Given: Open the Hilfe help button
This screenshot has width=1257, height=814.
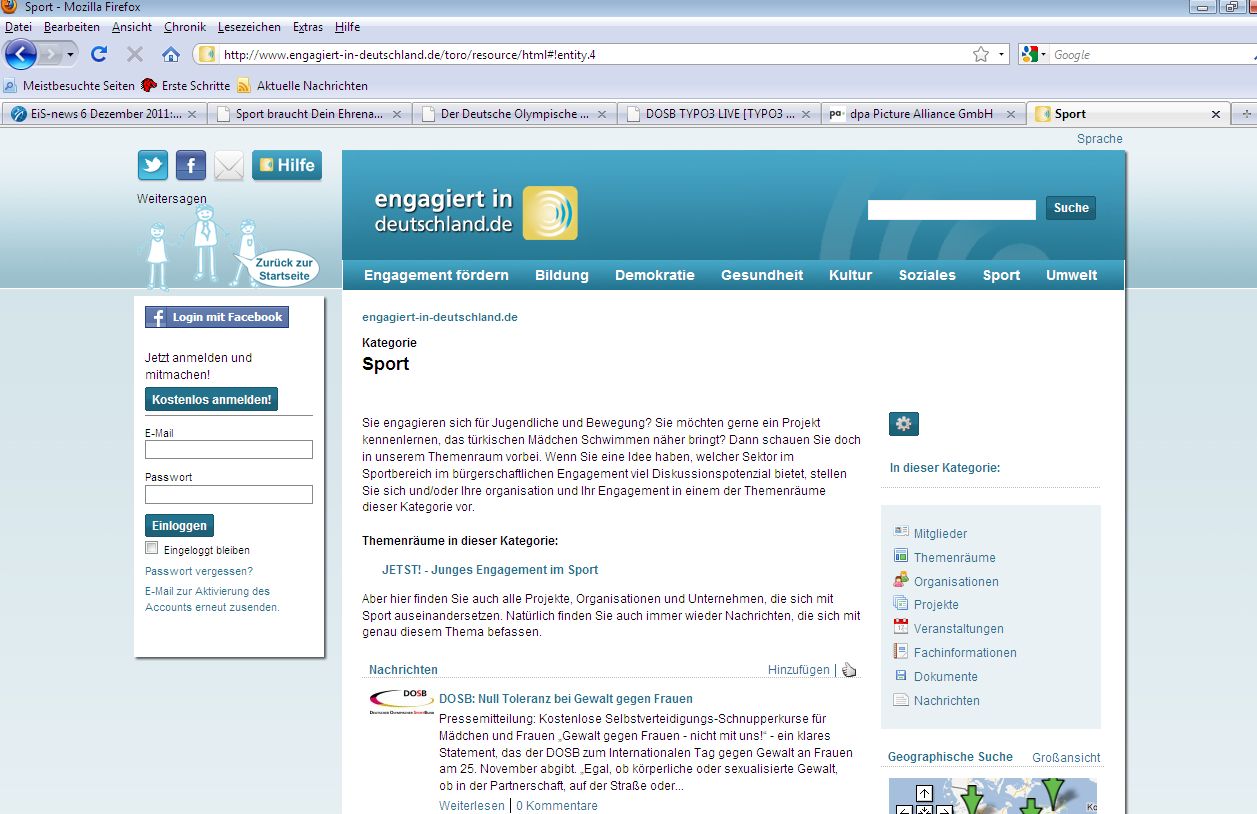Looking at the screenshot, I should pos(287,165).
